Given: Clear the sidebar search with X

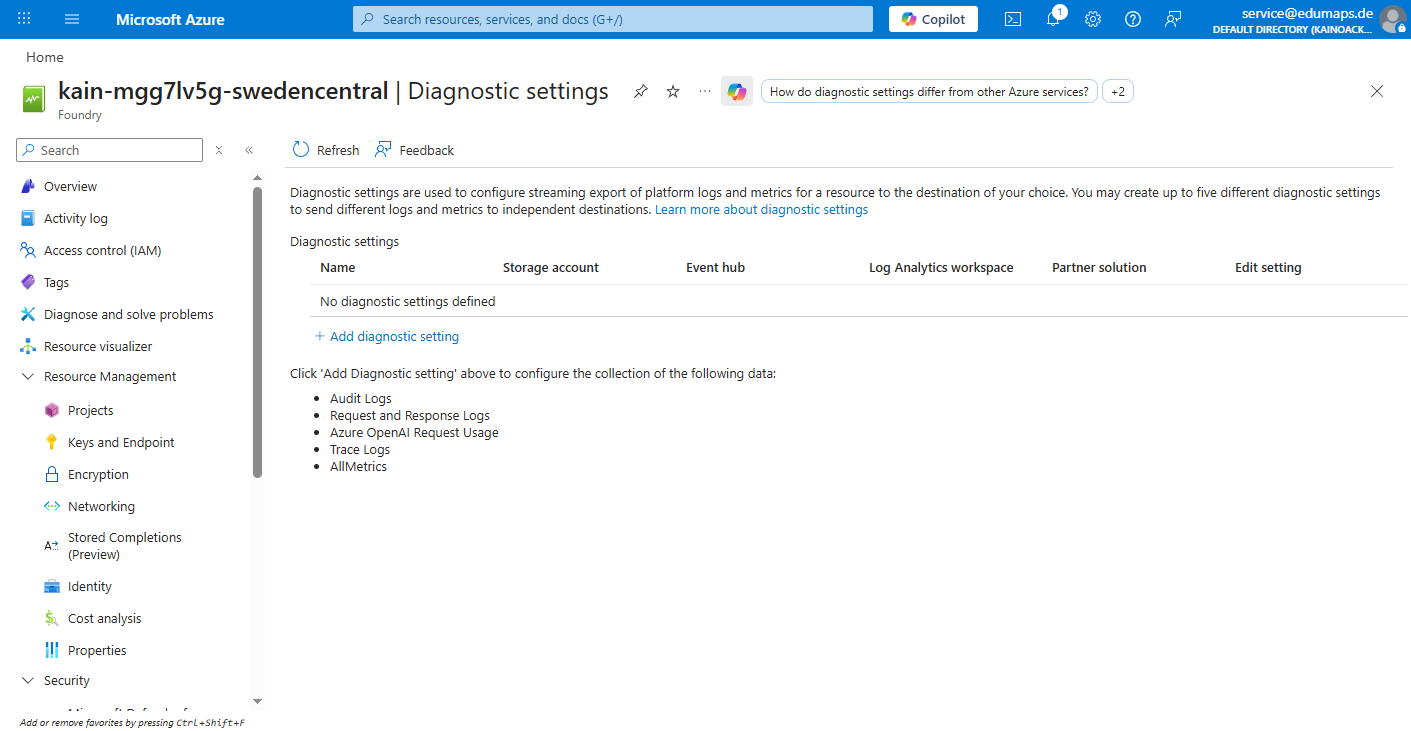Looking at the screenshot, I should [219, 150].
